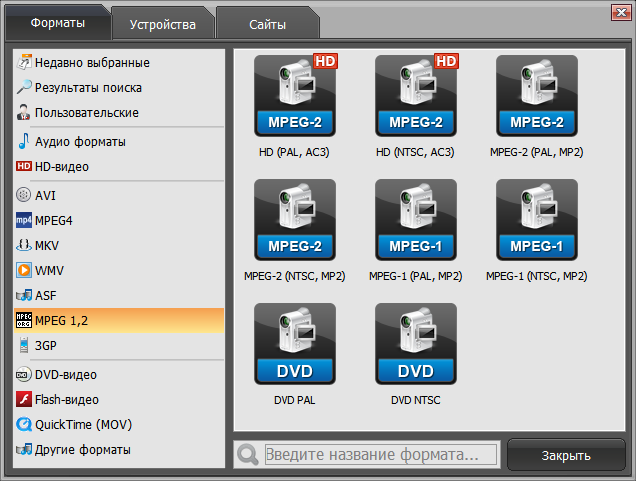Viewport: 636px width, 481px height.
Task: Select the AVI format category
Action: (x=46, y=195)
